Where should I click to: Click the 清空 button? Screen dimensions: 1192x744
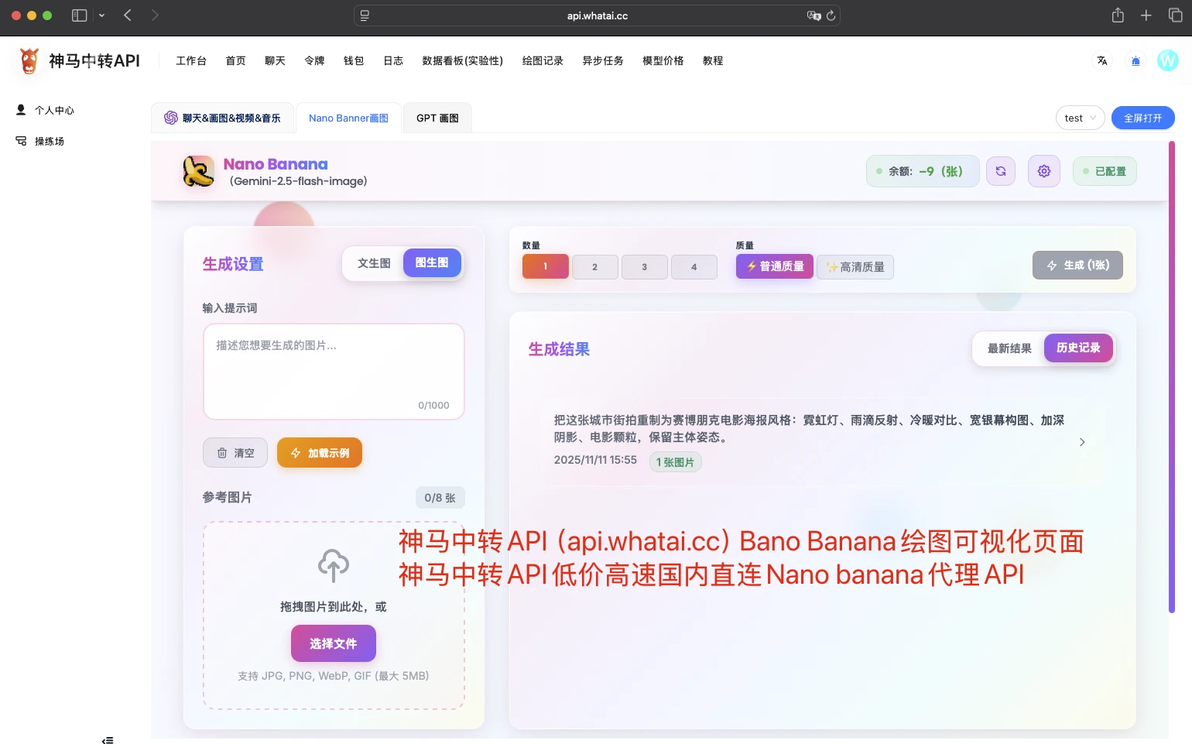(235, 453)
